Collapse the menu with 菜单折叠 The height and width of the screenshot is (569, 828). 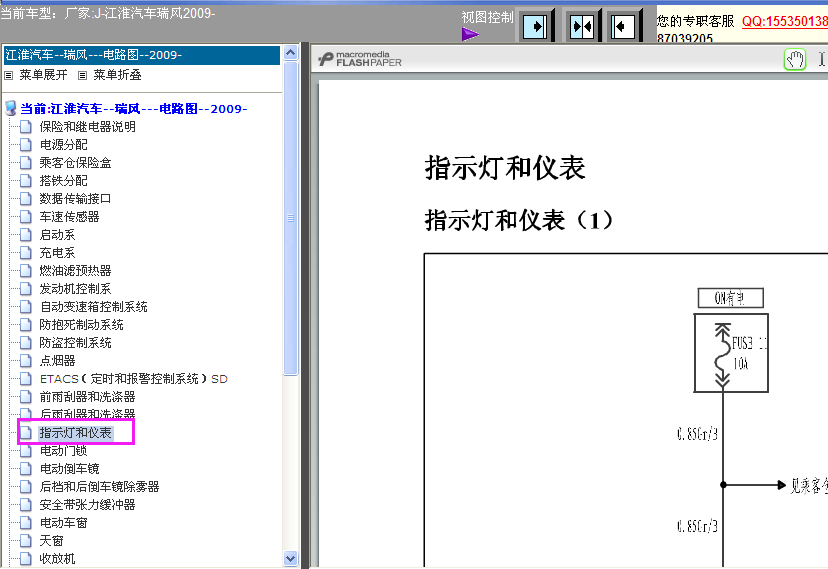click(x=117, y=75)
